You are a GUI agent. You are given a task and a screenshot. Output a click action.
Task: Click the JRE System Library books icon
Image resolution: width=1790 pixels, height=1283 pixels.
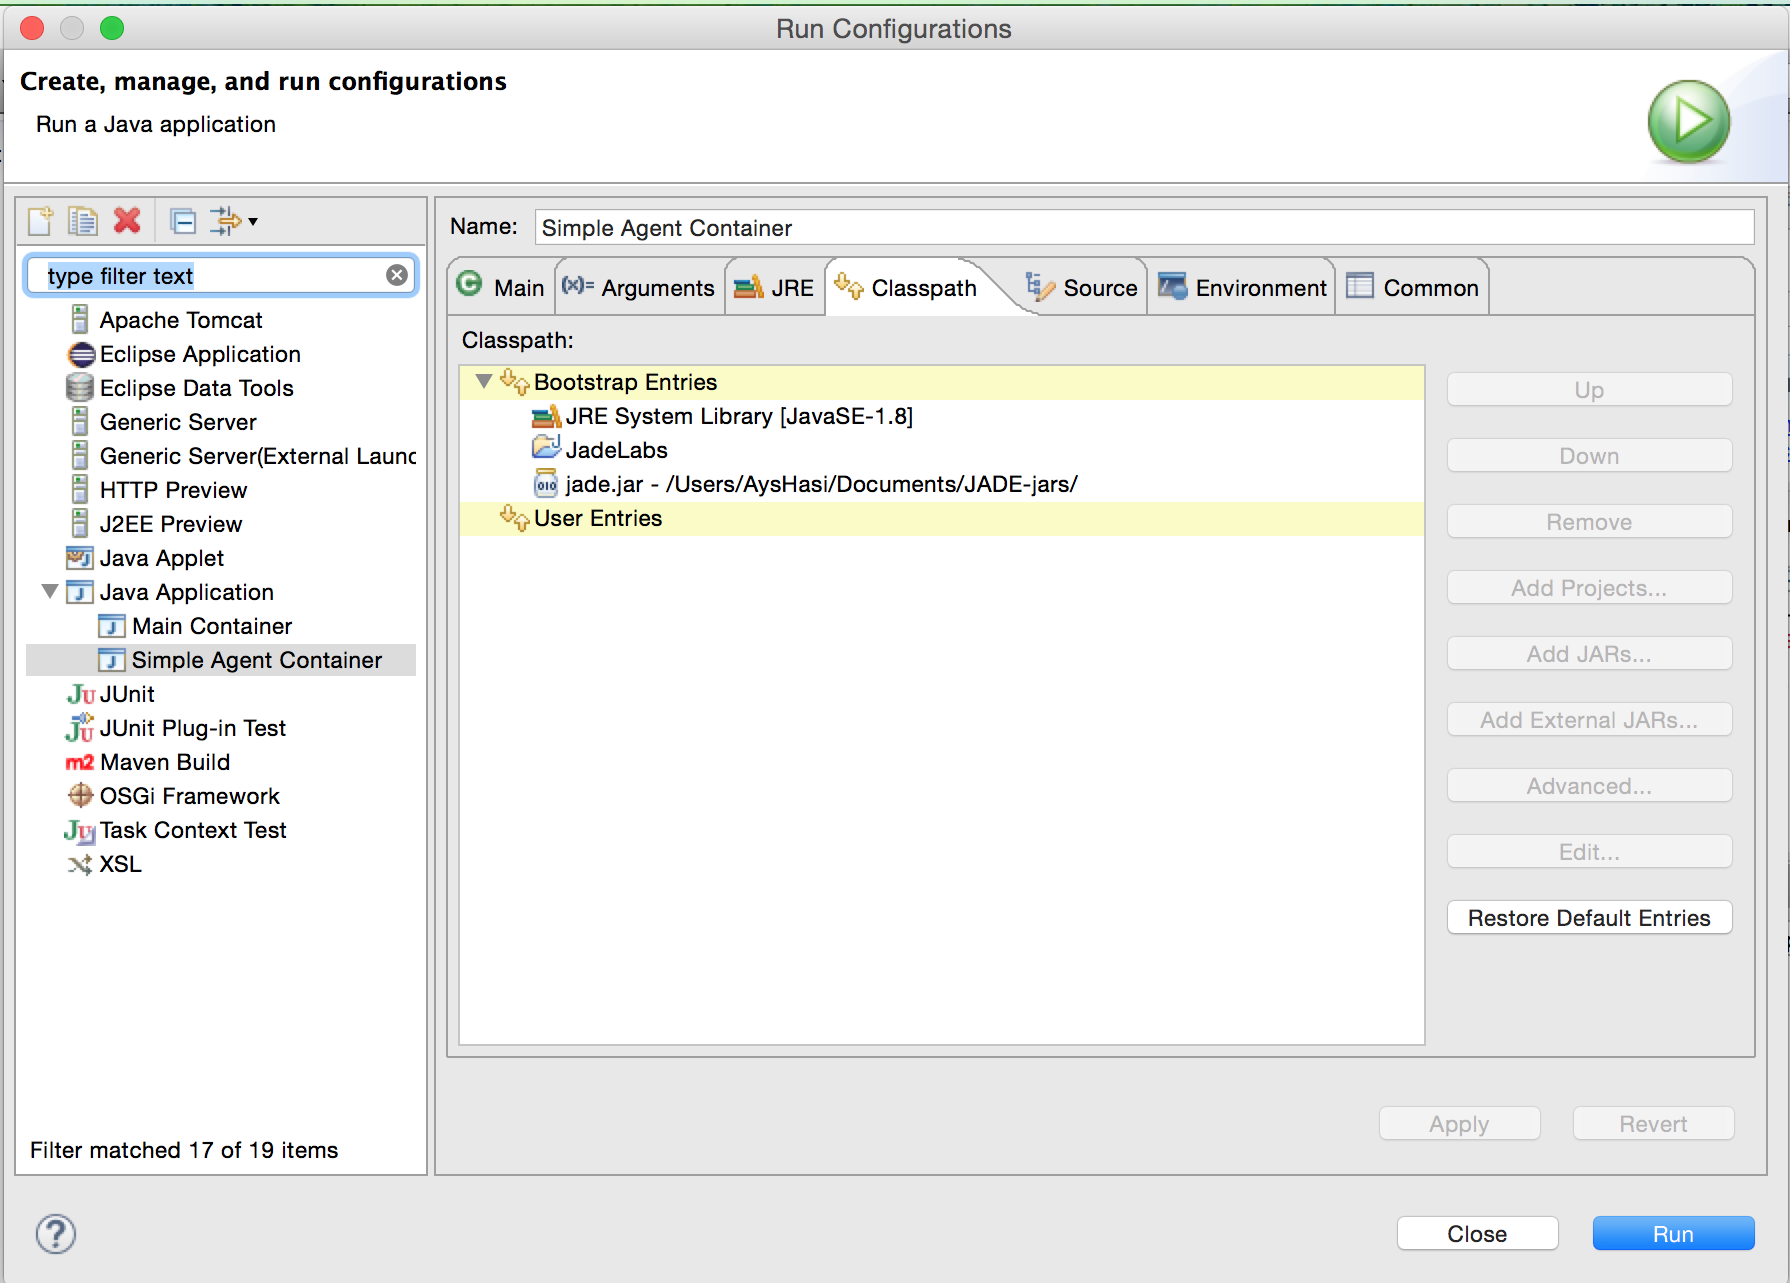[546, 416]
